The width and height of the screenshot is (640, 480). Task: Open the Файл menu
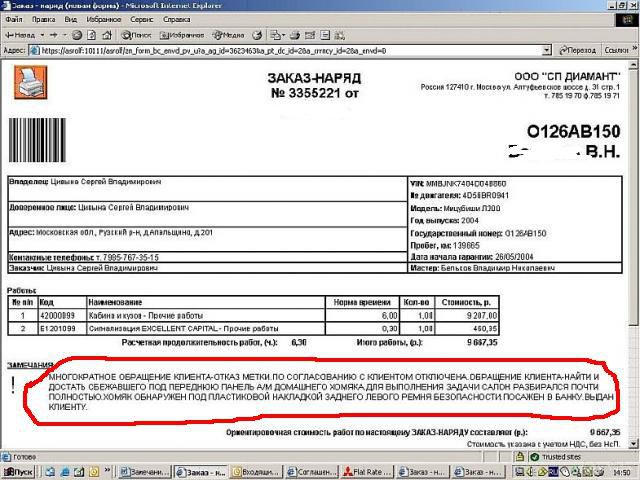coord(14,20)
